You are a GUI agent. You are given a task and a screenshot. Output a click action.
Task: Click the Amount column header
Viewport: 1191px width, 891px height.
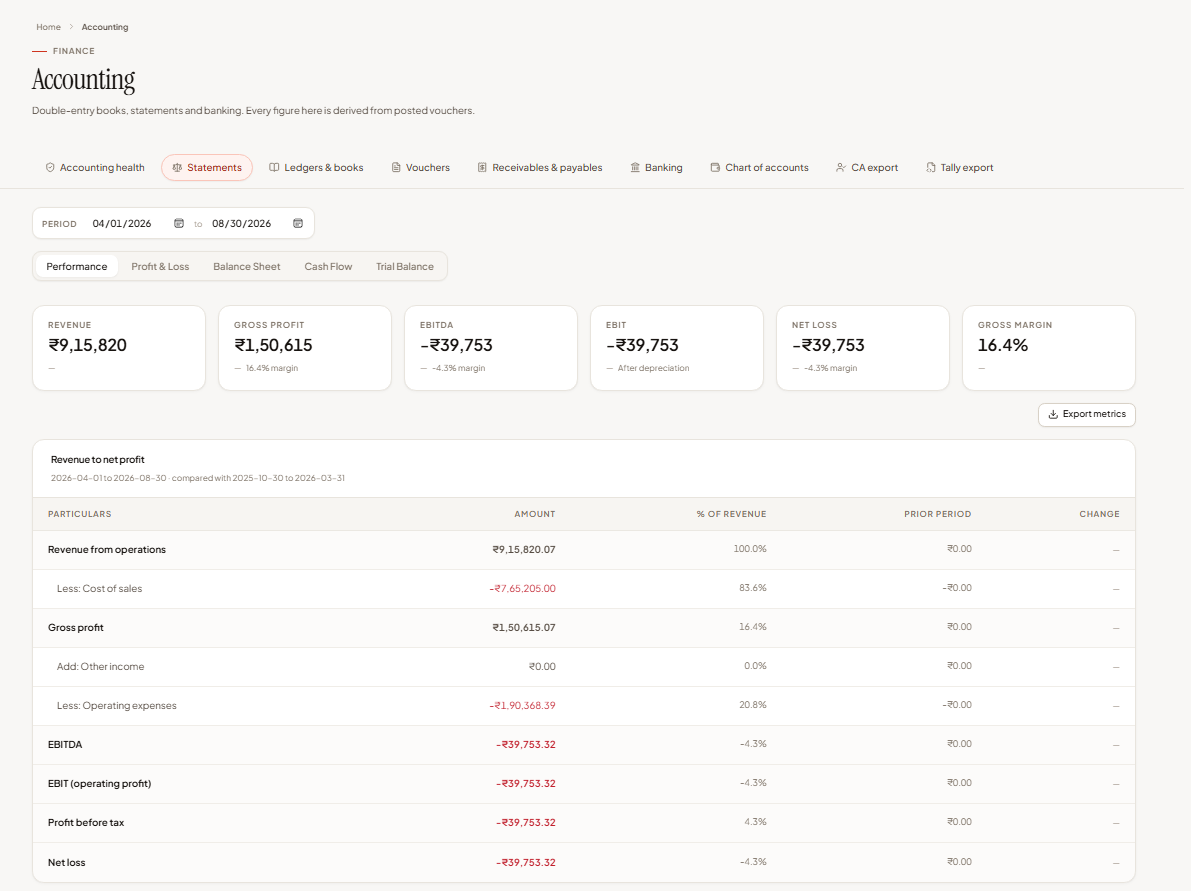535,514
